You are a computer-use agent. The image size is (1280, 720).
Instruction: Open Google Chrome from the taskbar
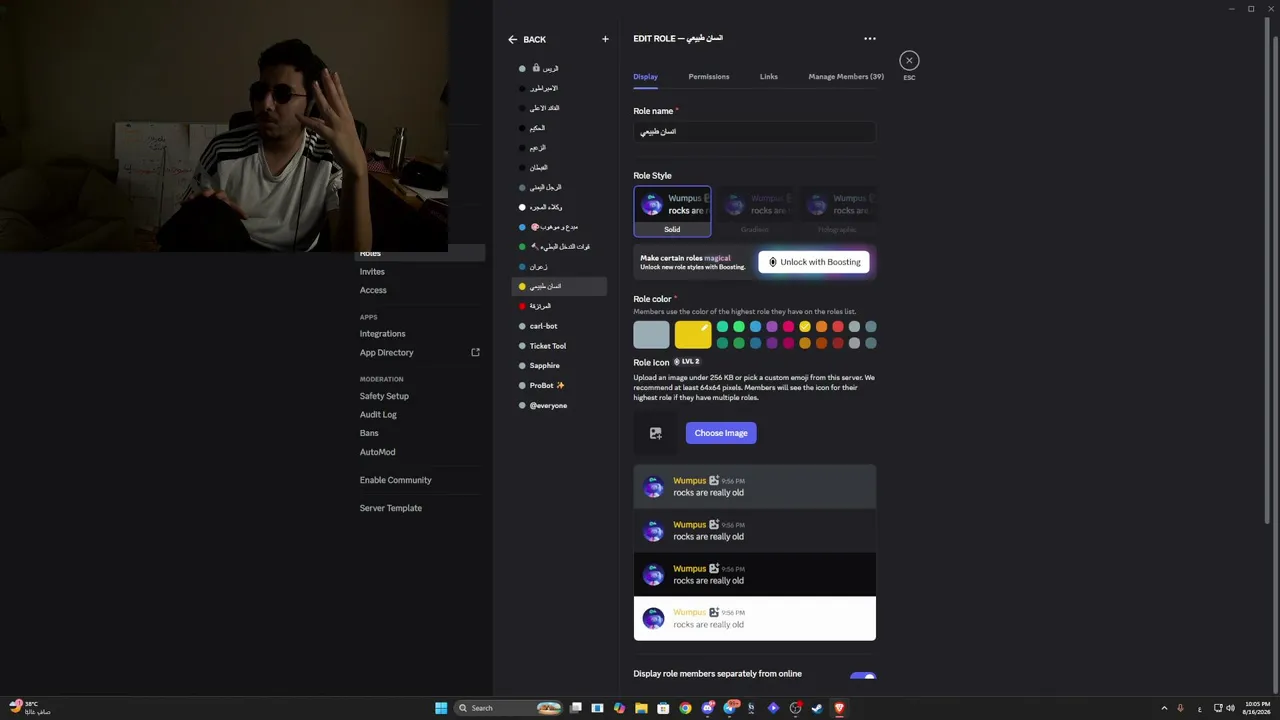tap(685, 708)
